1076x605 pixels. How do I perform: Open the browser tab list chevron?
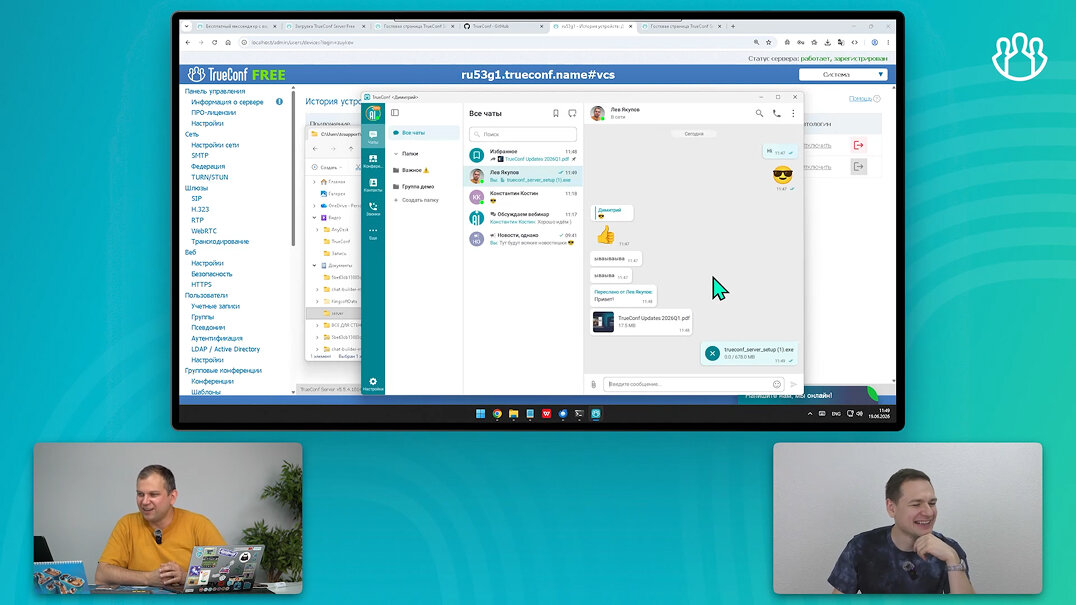tap(187, 26)
